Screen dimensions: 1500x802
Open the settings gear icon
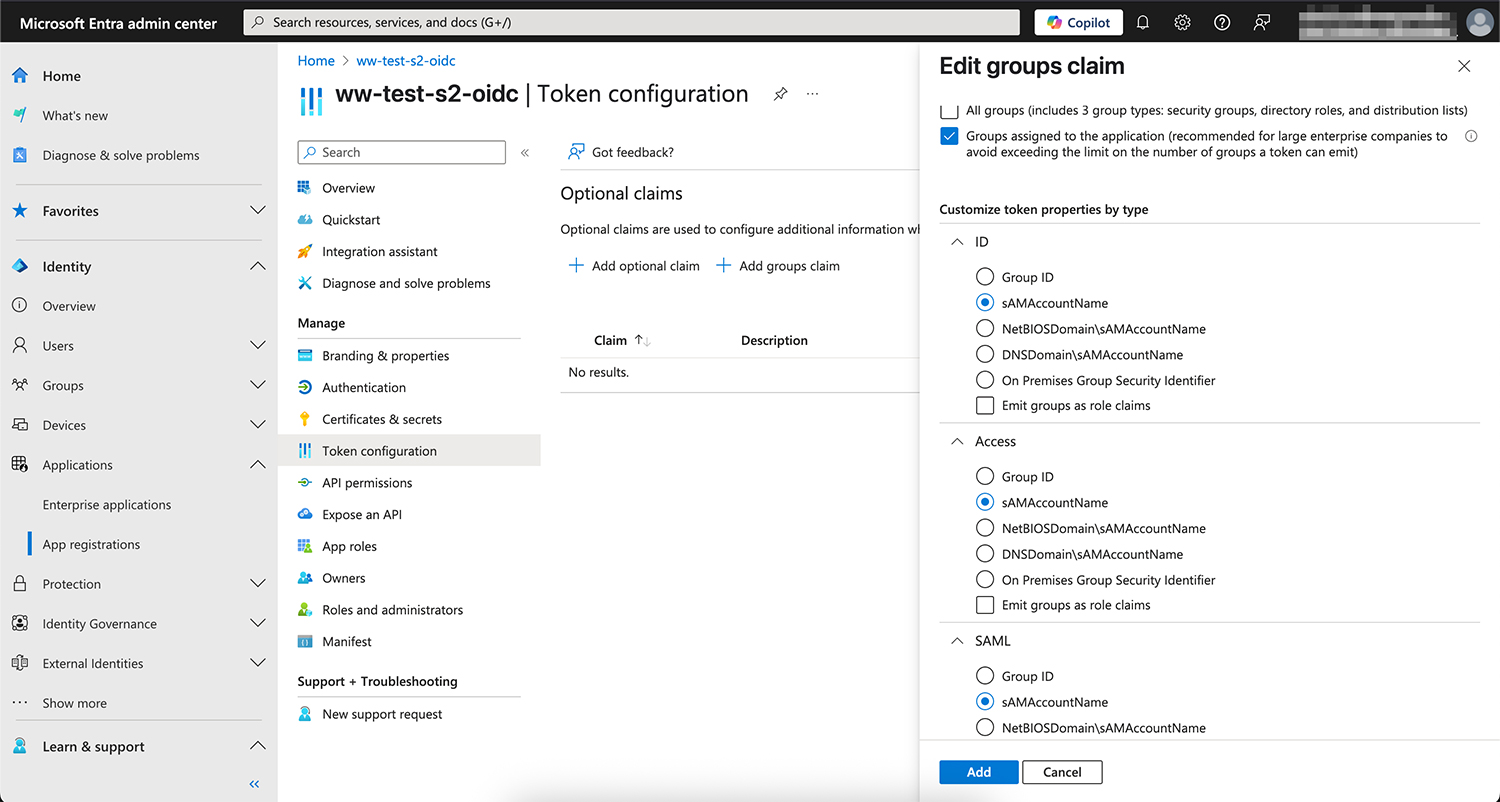tap(1182, 22)
